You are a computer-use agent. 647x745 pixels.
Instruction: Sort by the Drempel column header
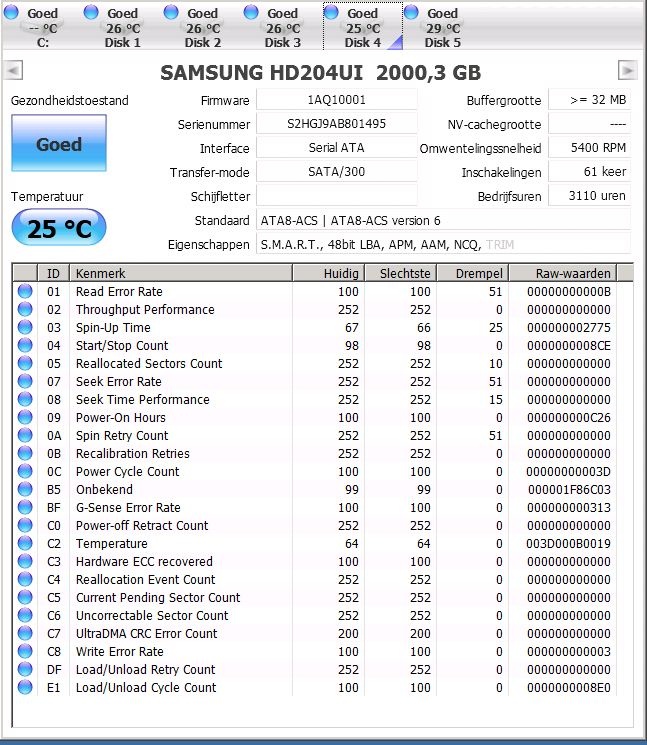tap(473, 273)
